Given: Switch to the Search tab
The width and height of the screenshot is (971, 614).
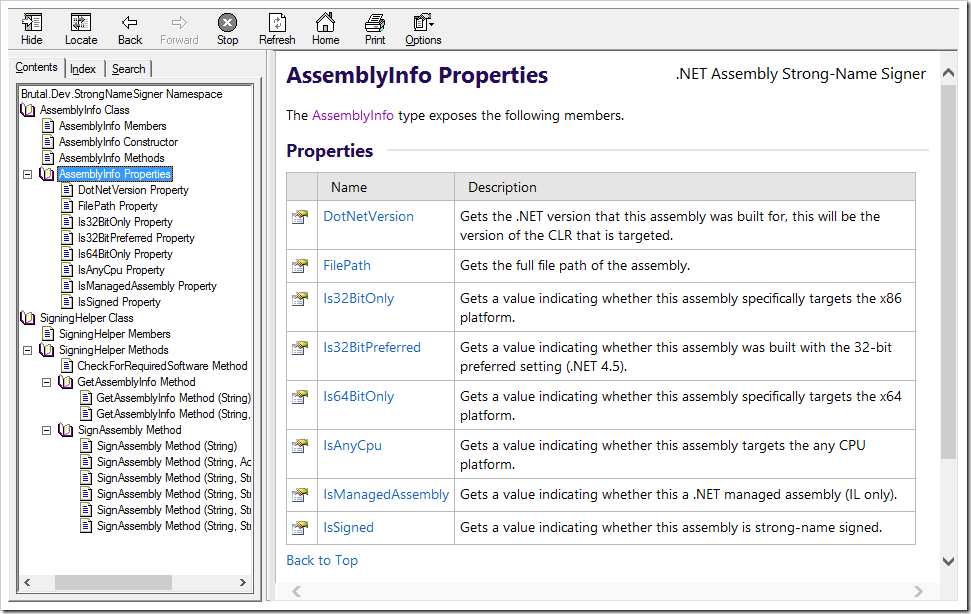Looking at the screenshot, I should (x=128, y=69).
